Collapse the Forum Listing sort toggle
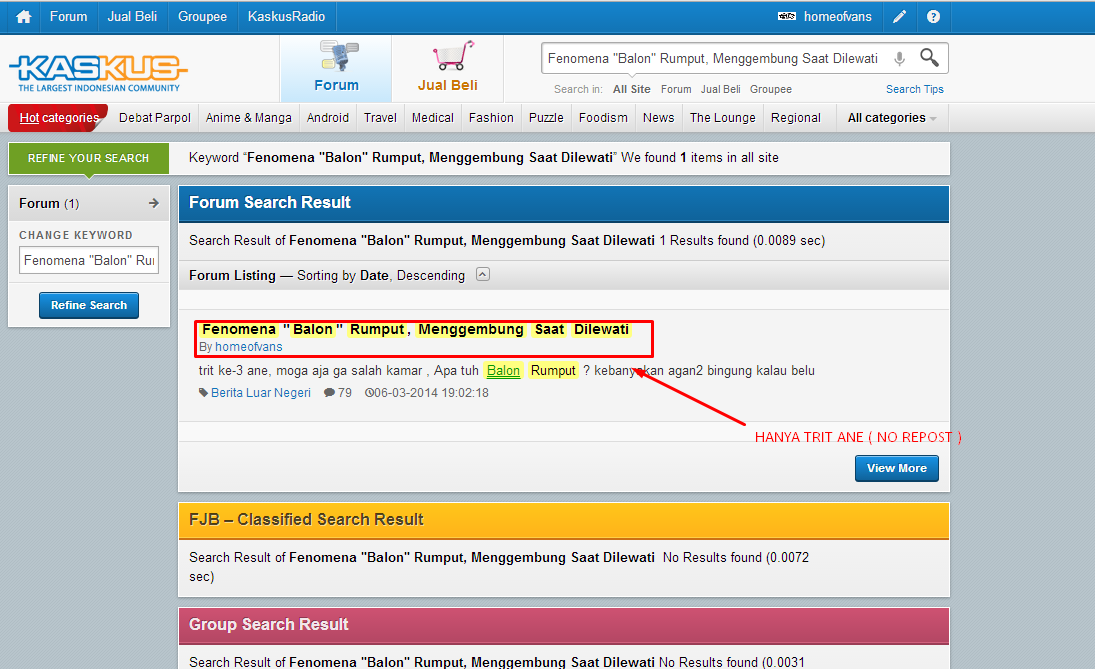 483,274
